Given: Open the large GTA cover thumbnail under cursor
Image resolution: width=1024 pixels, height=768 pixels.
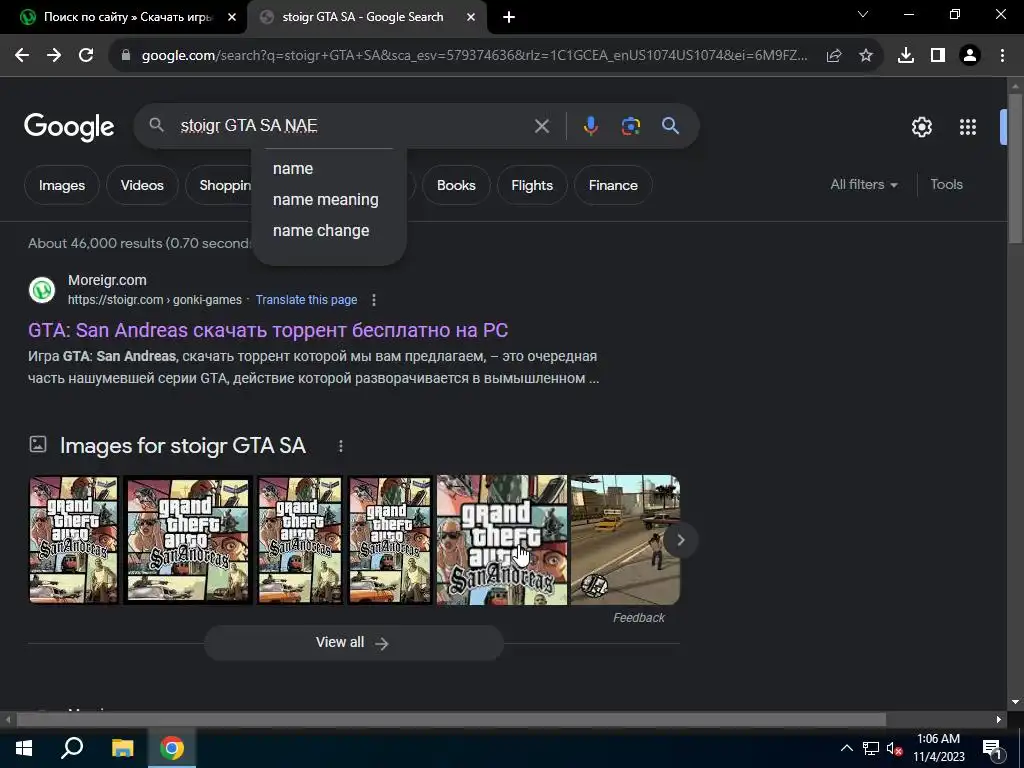Looking at the screenshot, I should point(502,539).
